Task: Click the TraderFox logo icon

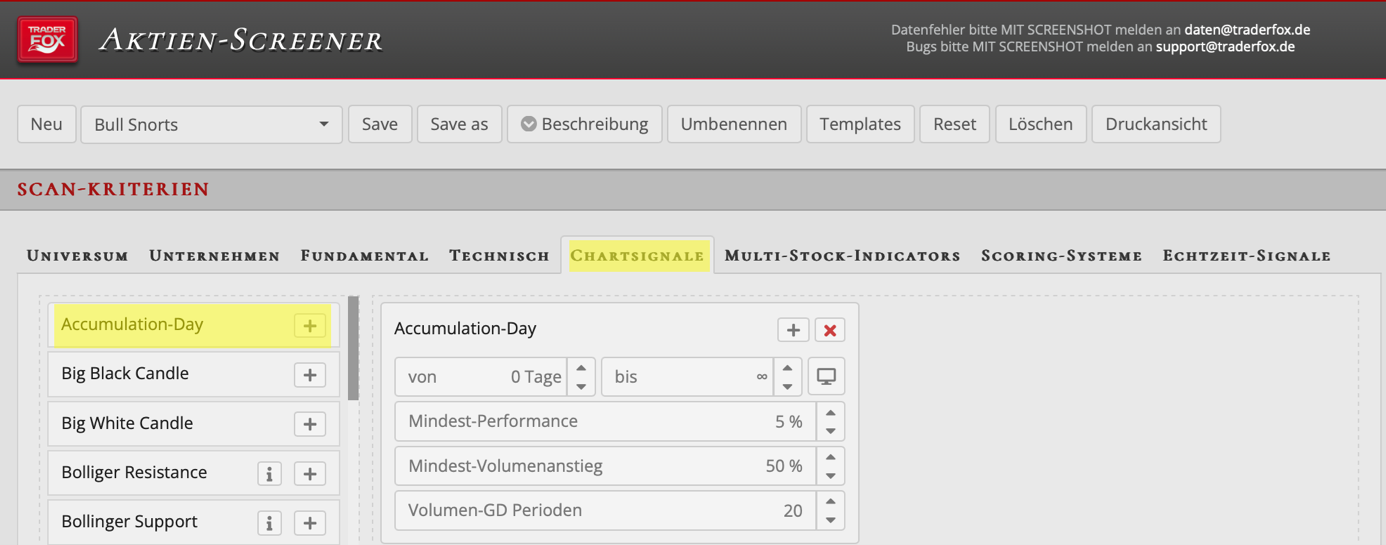Action: [x=47, y=41]
